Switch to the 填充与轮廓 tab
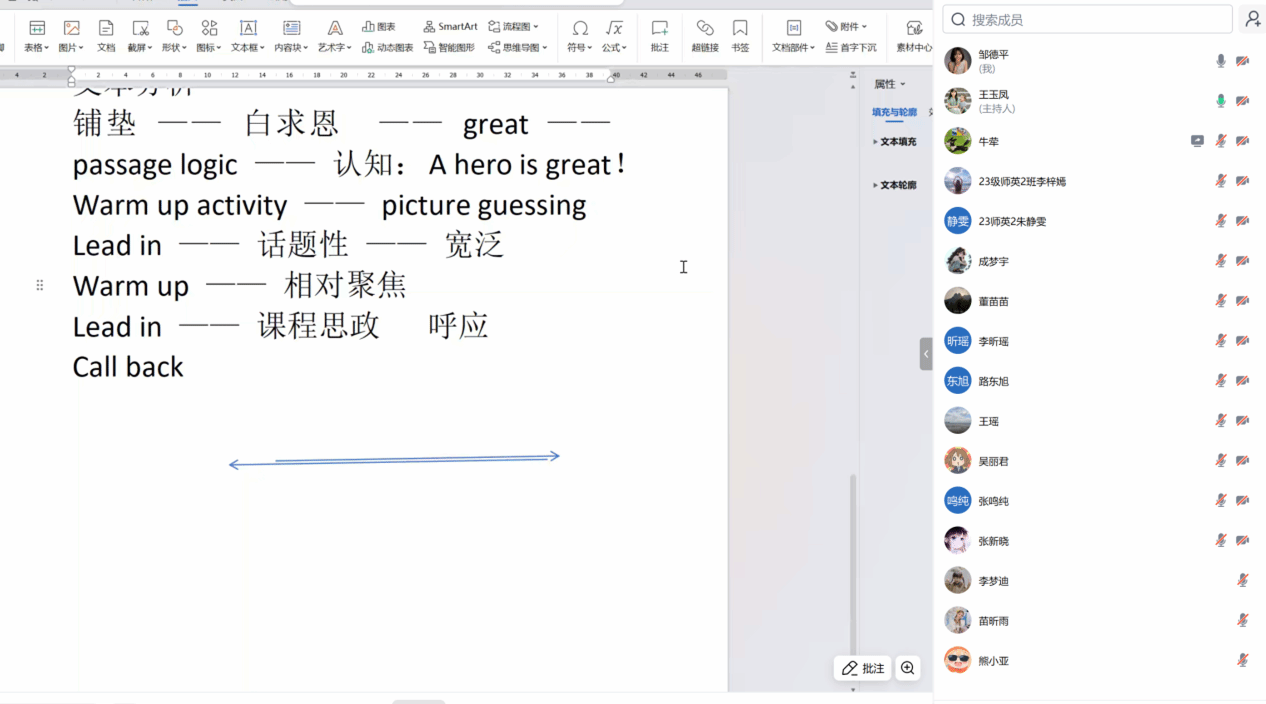The width and height of the screenshot is (1266, 704). click(x=894, y=112)
